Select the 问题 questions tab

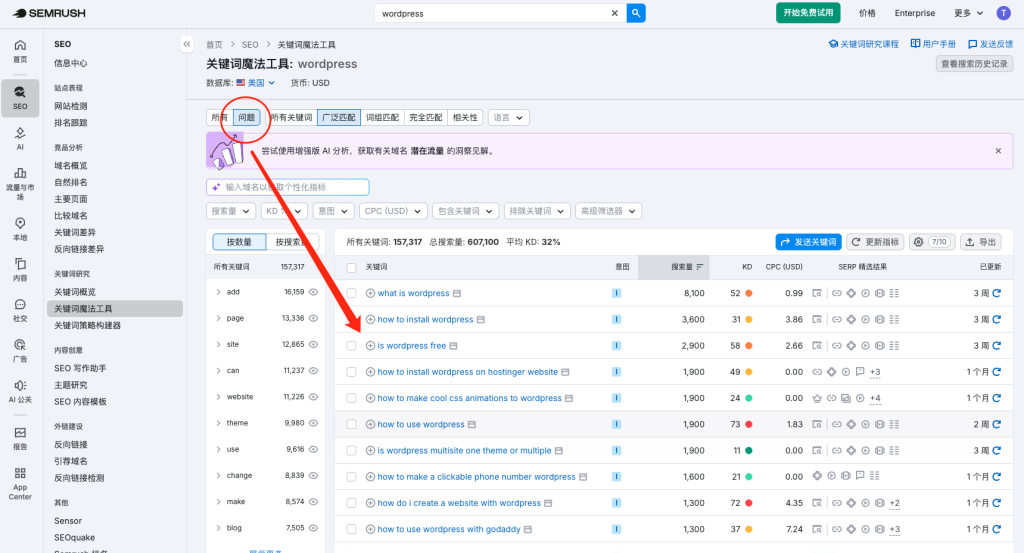pos(246,118)
